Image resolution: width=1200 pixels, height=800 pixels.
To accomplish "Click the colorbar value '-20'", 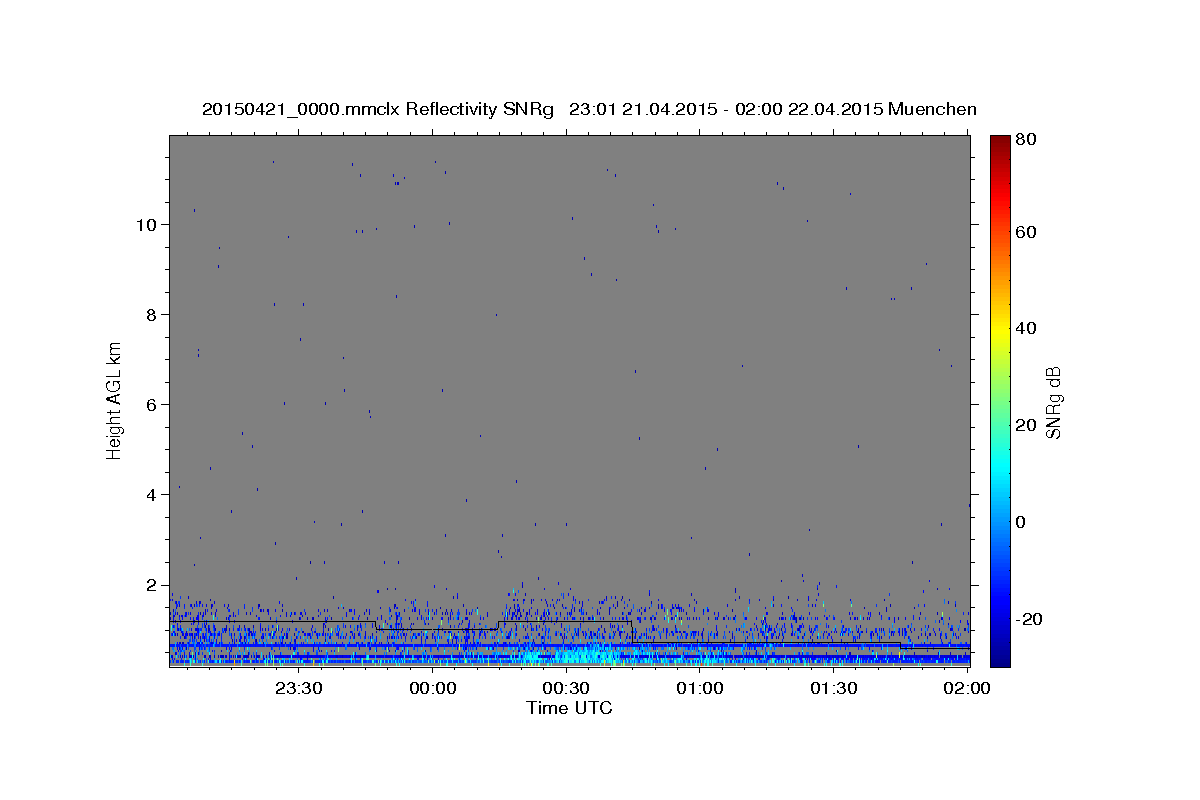I will point(1031,619).
